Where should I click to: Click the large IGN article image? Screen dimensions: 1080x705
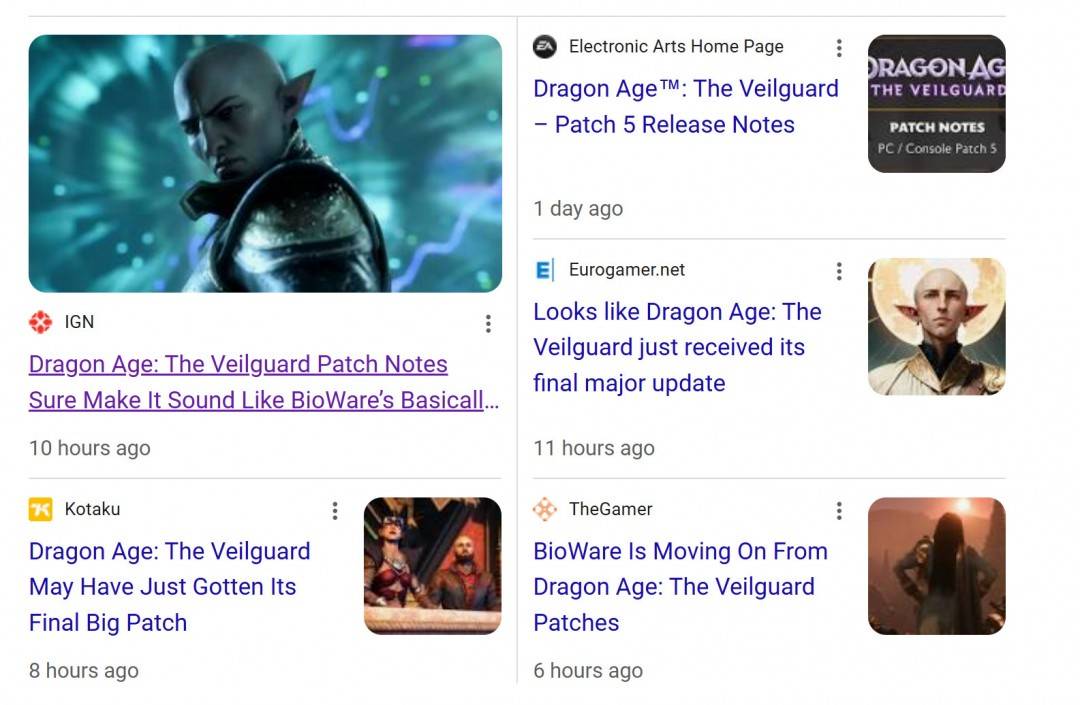[x=265, y=164]
